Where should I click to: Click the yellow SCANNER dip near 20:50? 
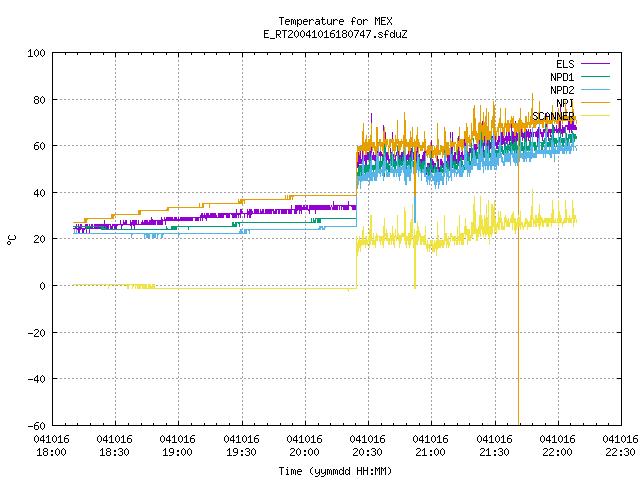coord(415,265)
